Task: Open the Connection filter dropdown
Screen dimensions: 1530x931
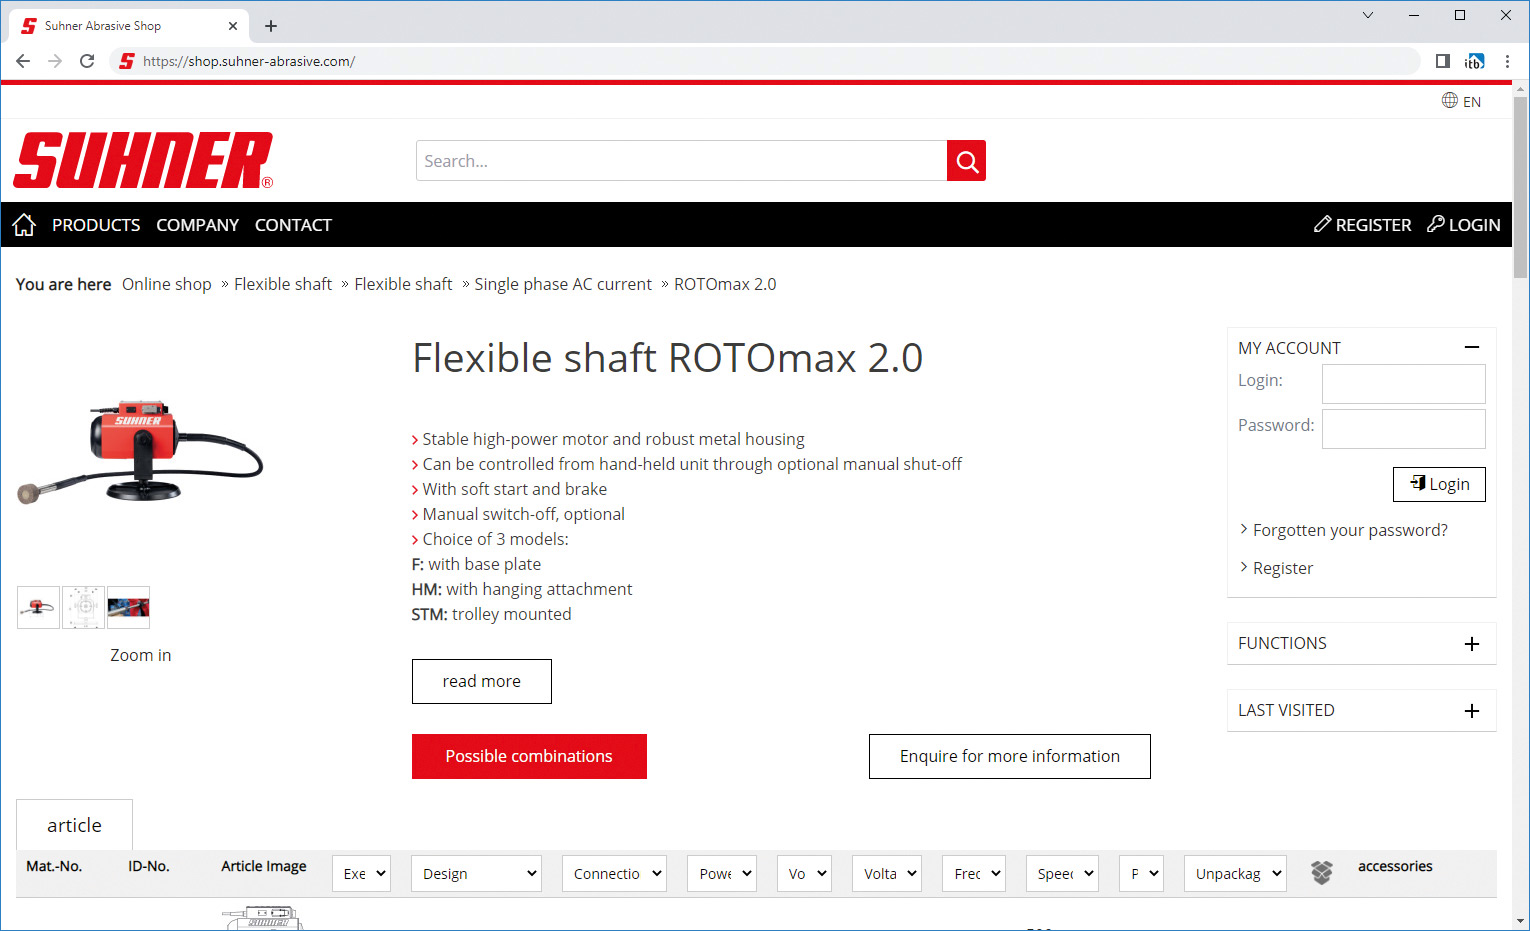Action: pyautogui.click(x=615, y=874)
